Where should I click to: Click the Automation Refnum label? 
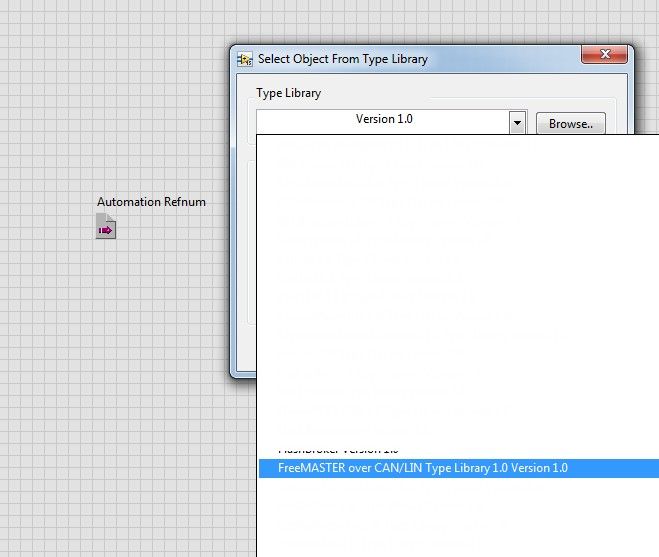click(x=151, y=202)
